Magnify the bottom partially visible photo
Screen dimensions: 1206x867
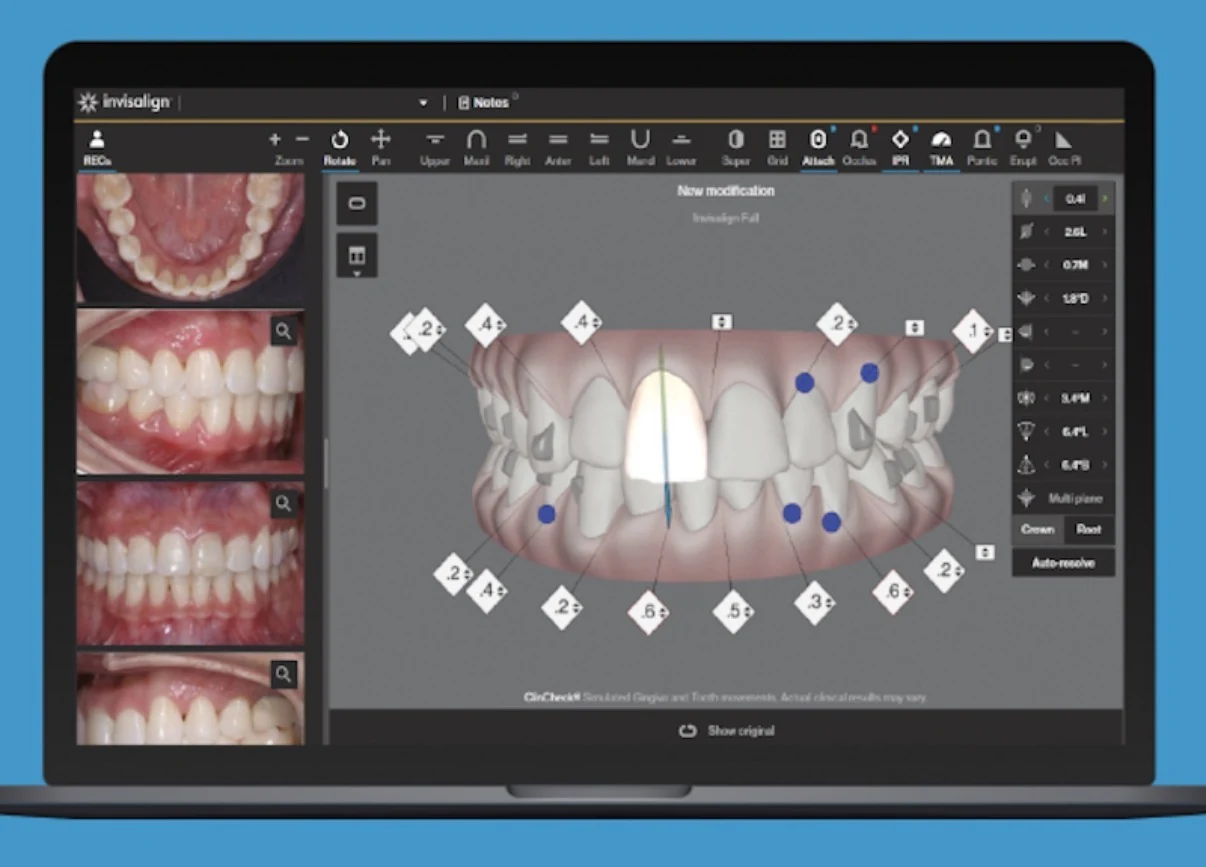pos(284,675)
